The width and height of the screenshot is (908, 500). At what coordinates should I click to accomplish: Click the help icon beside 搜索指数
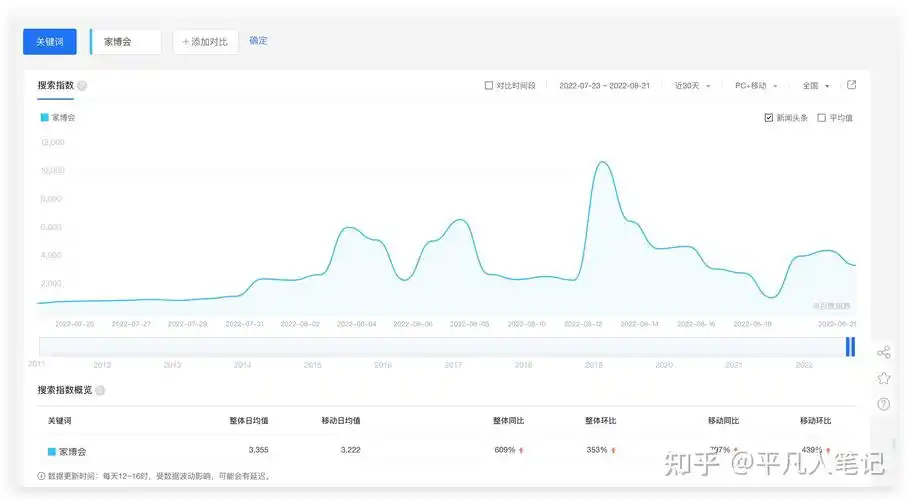(x=82, y=86)
